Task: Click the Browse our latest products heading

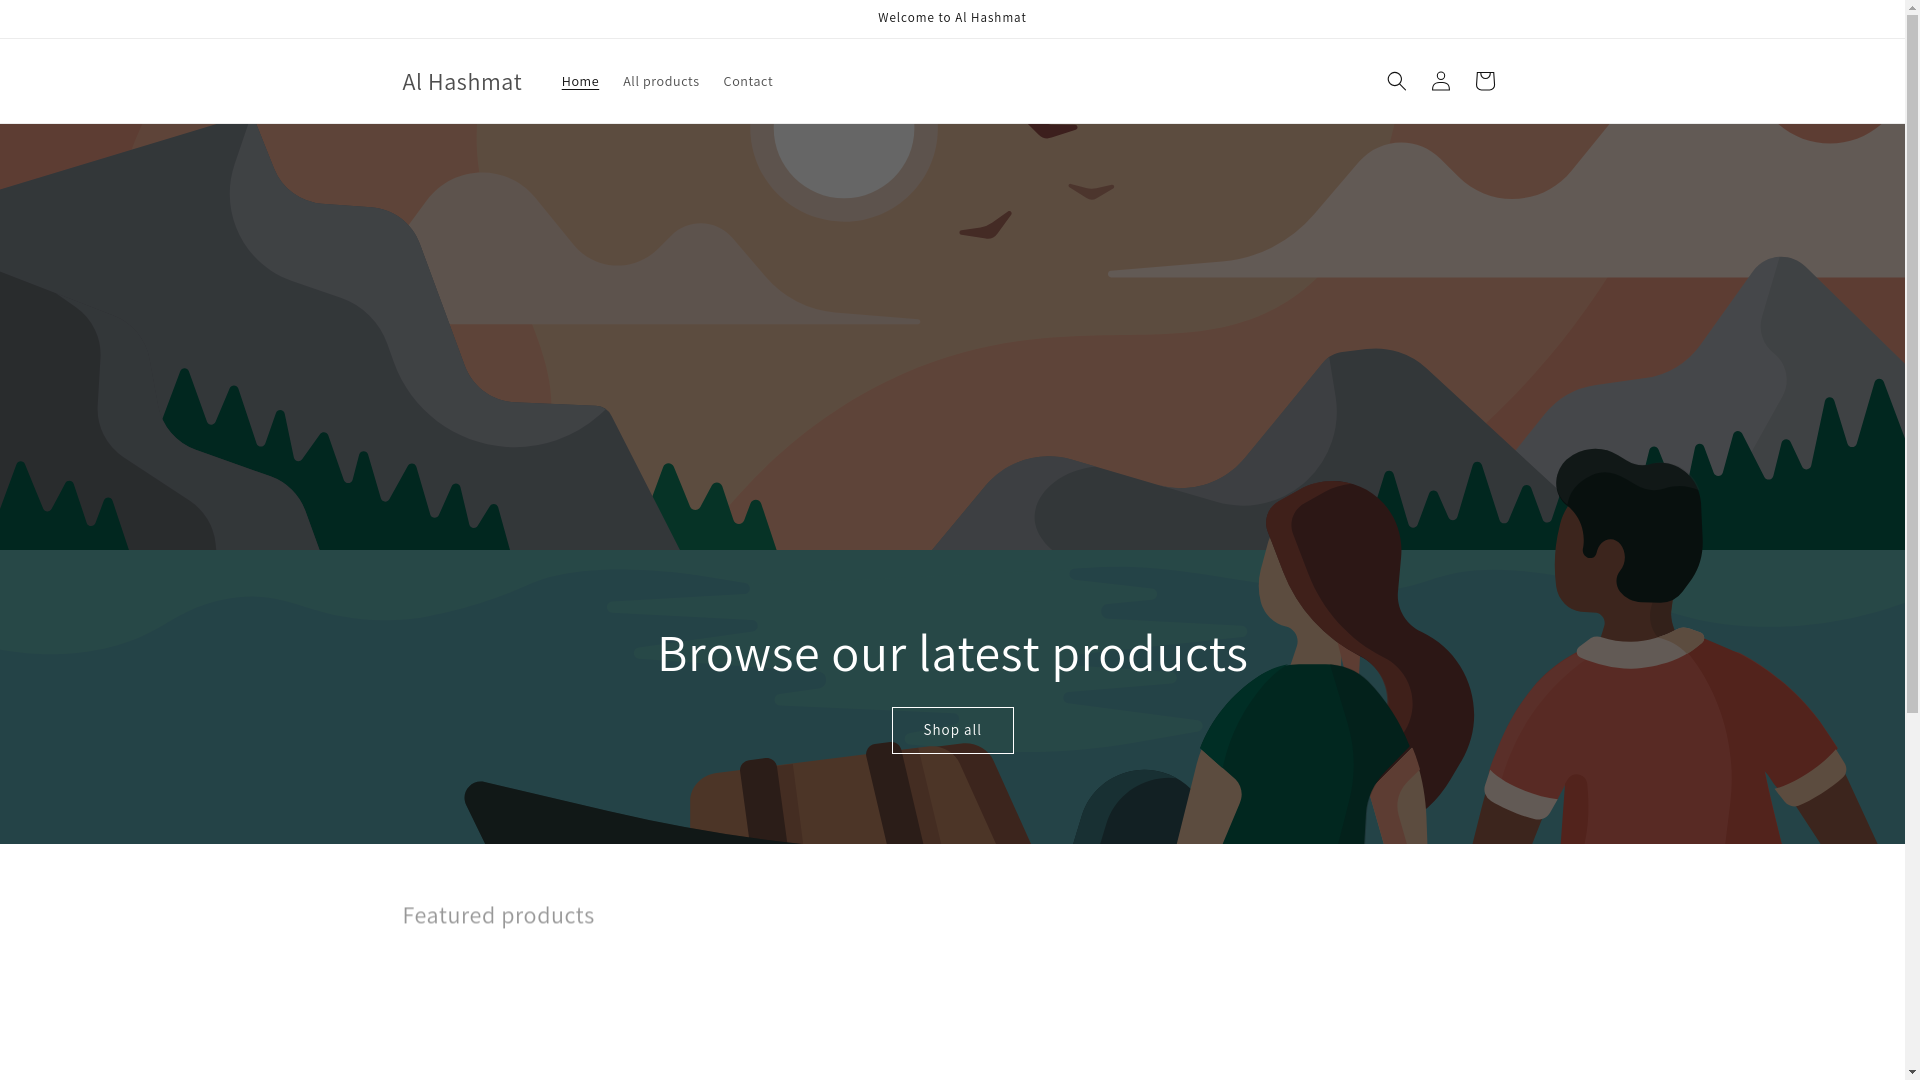Action: pos(951,653)
